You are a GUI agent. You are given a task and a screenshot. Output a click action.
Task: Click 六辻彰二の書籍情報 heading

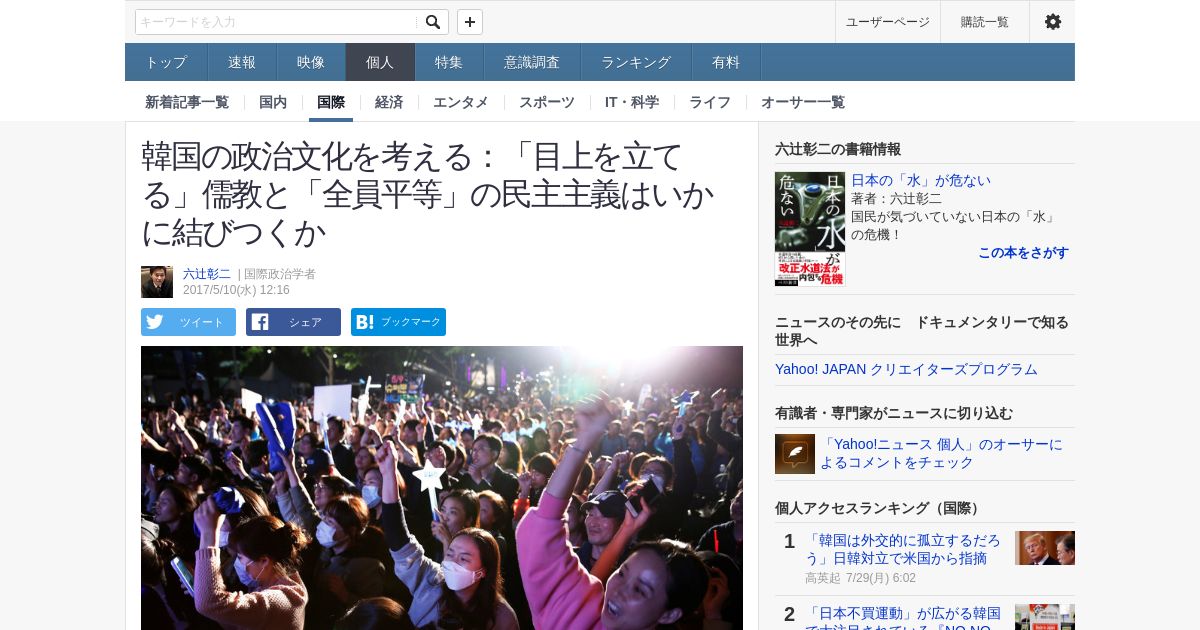coord(838,149)
